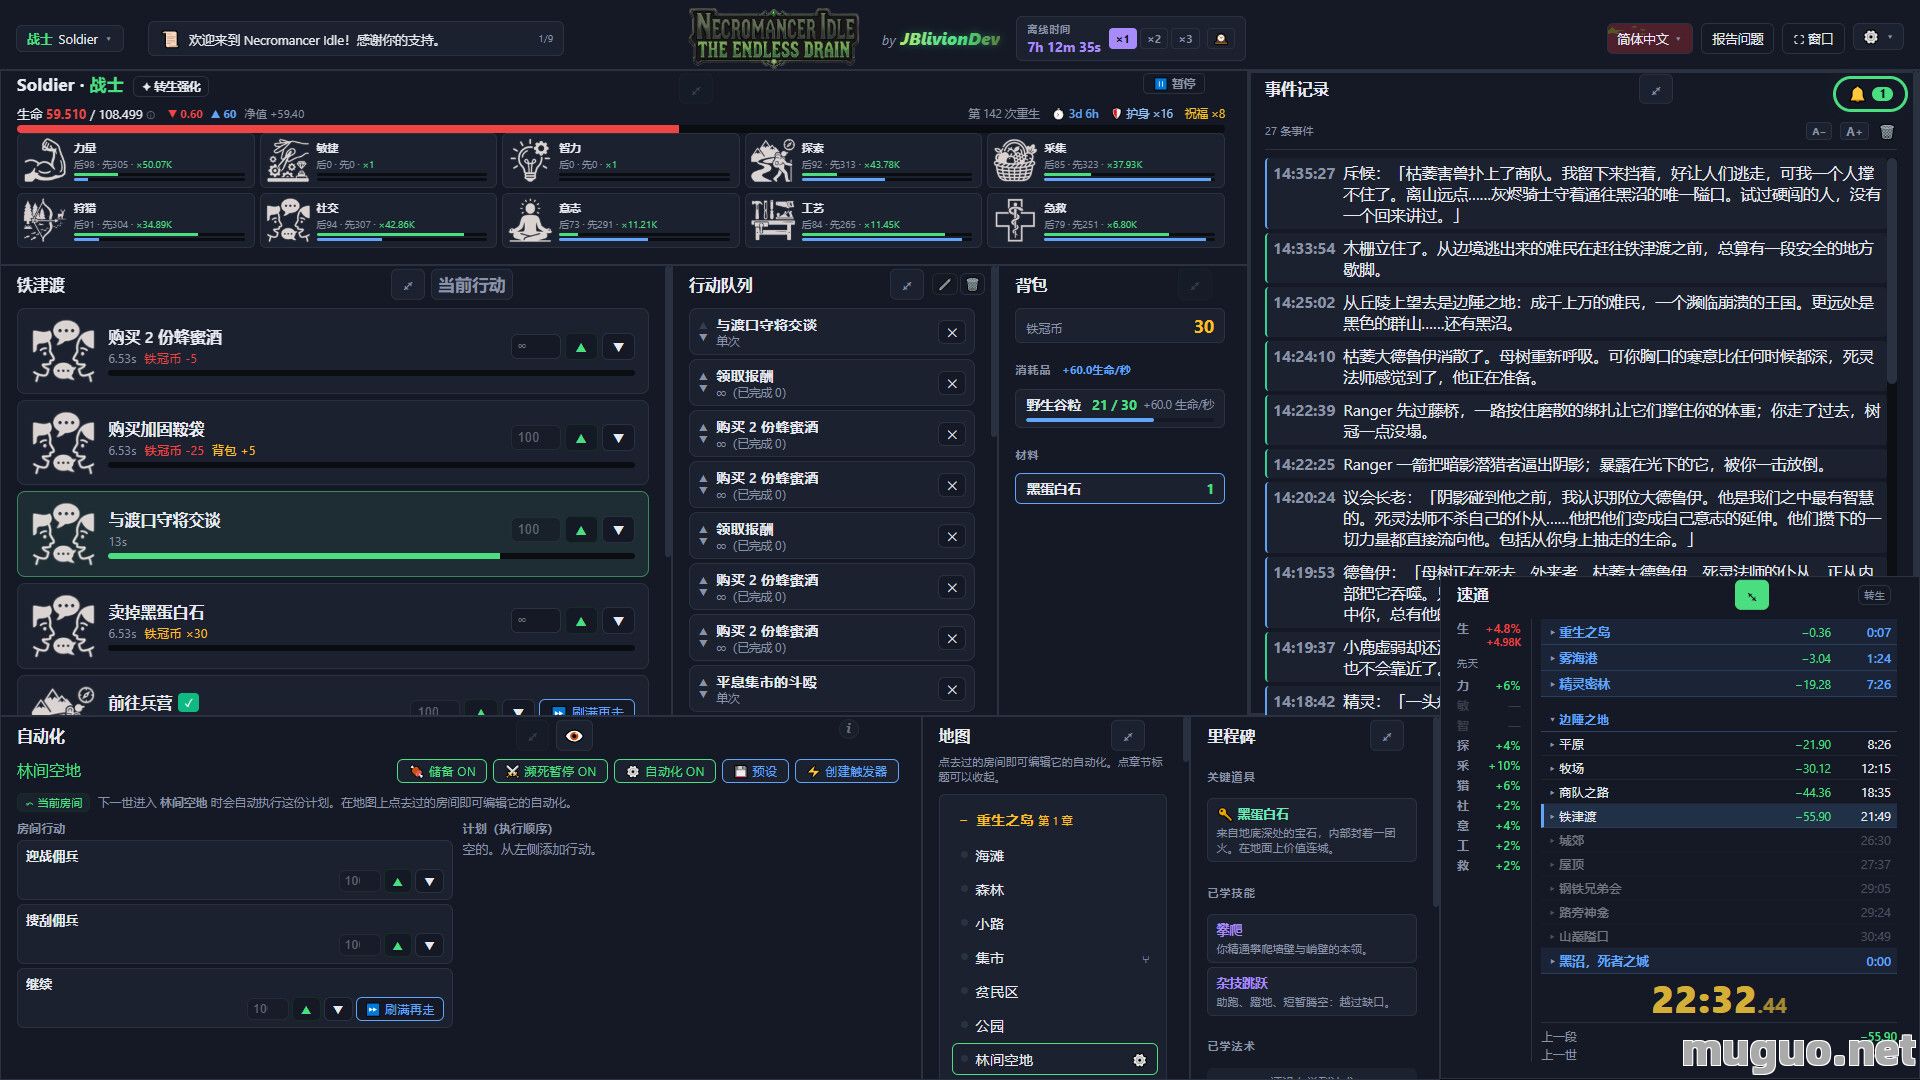
Task: Click the 采集 (gathering) stat icon
Action: [1014, 160]
